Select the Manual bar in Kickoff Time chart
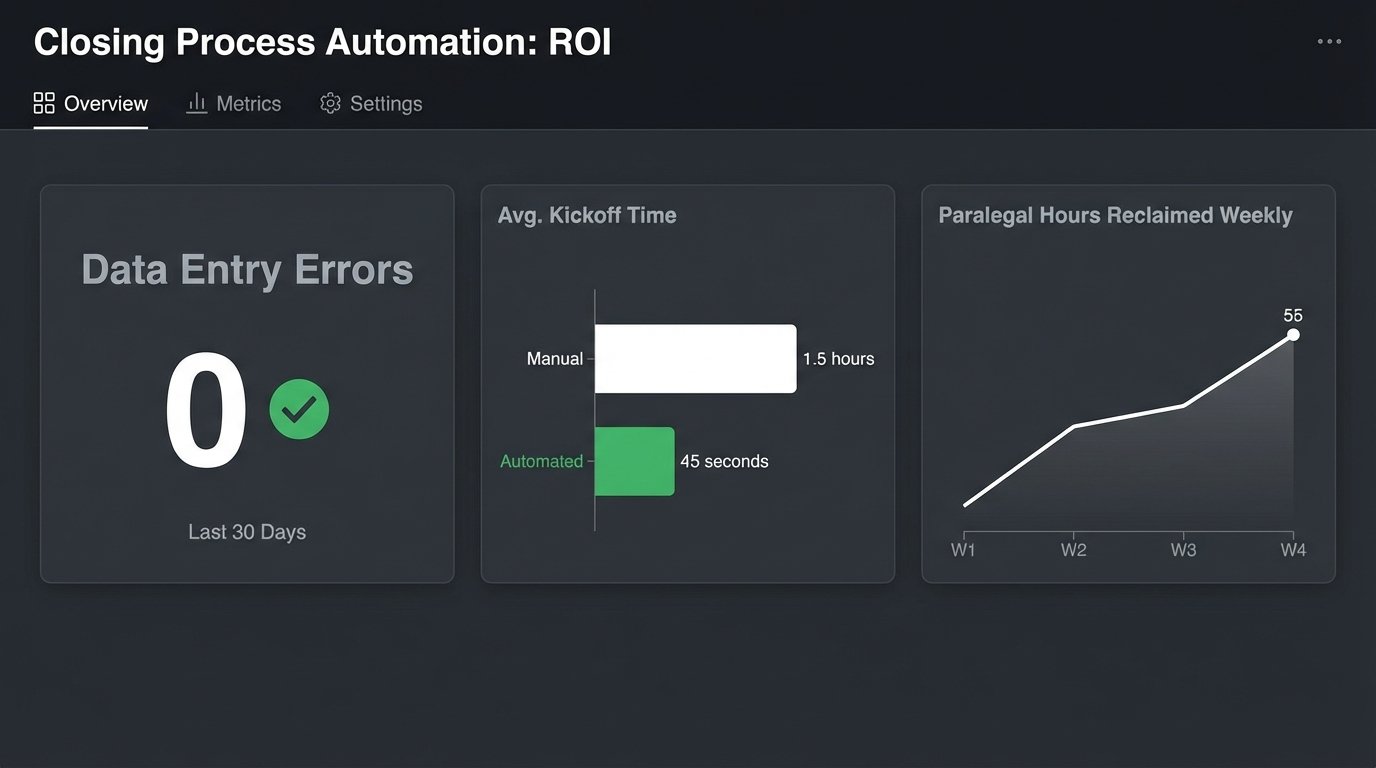This screenshot has height=768, width=1376. [694, 358]
